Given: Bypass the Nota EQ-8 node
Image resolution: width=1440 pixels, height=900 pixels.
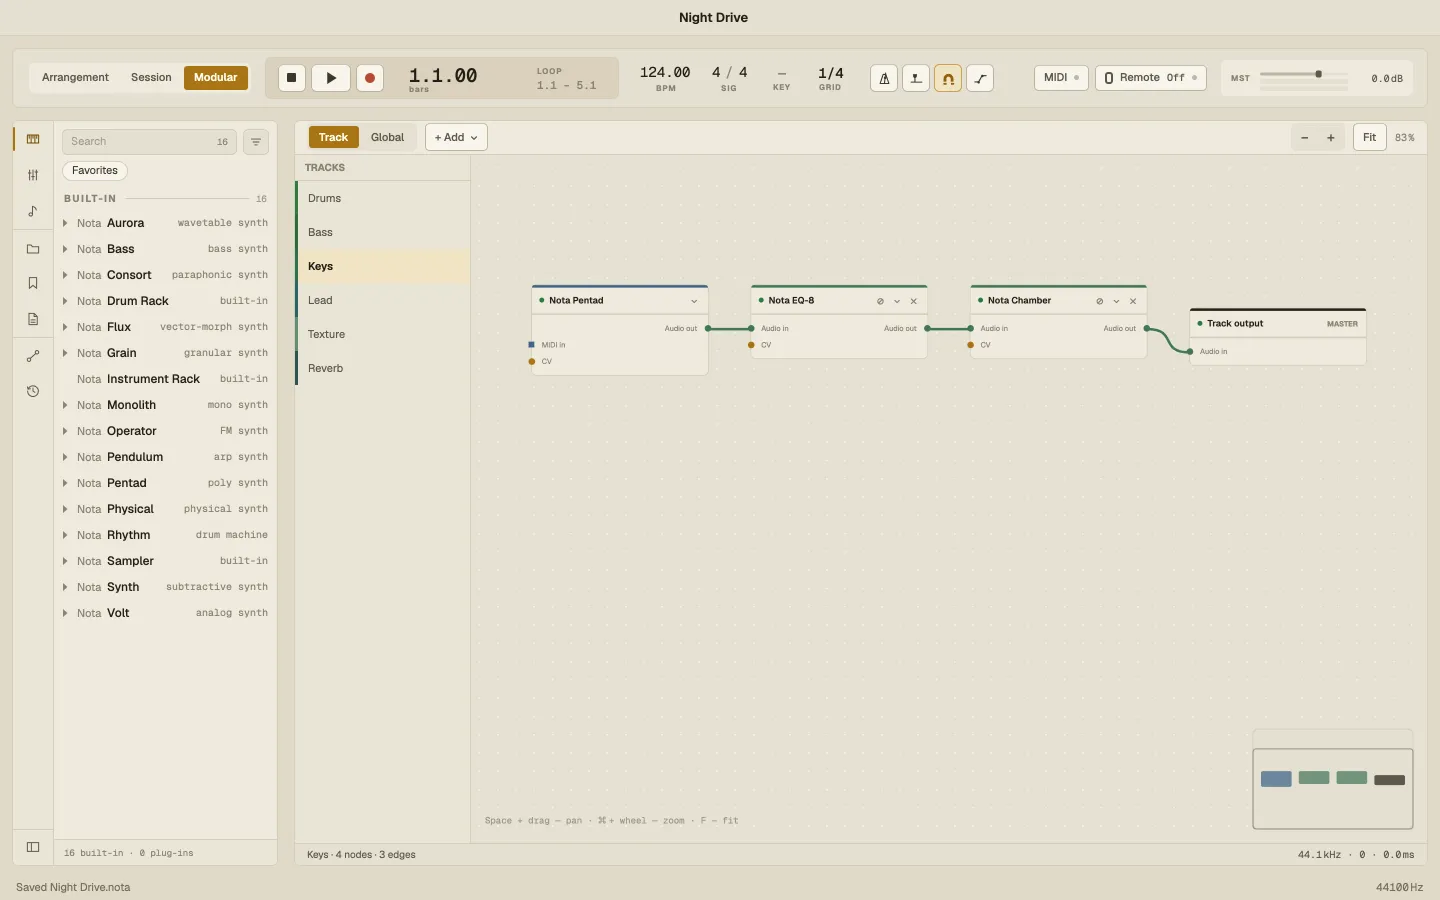Looking at the screenshot, I should (880, 301).
